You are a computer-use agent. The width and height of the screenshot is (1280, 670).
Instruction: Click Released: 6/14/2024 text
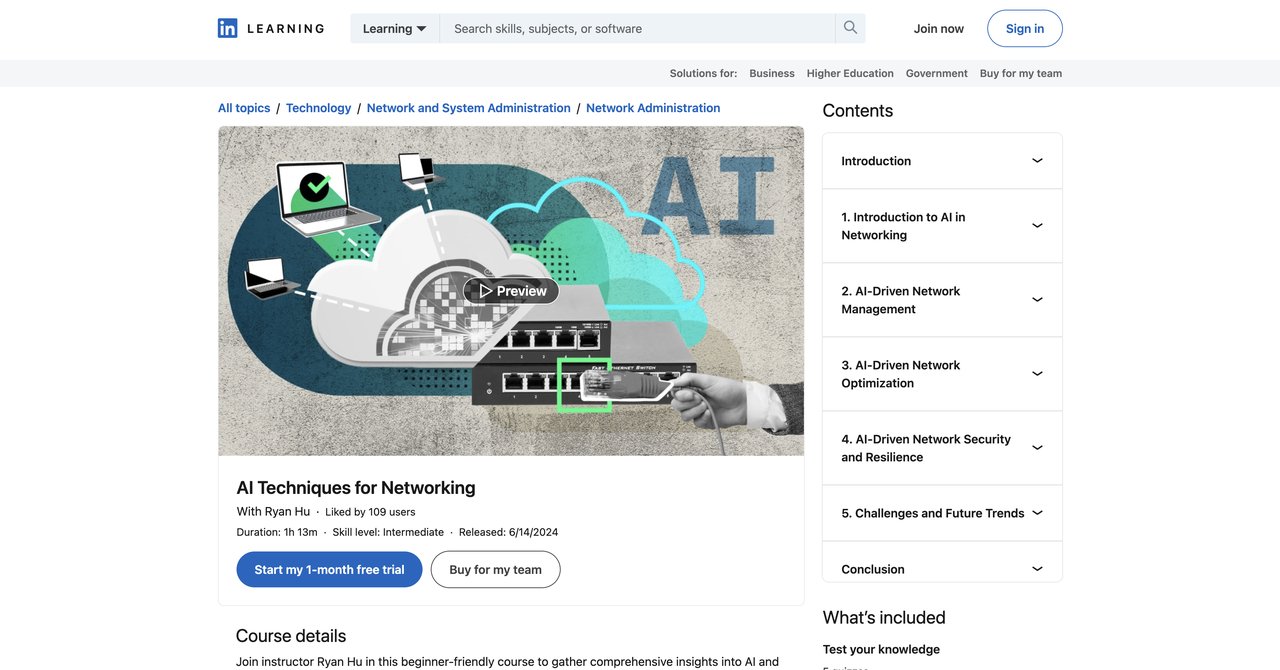[509, 532]
